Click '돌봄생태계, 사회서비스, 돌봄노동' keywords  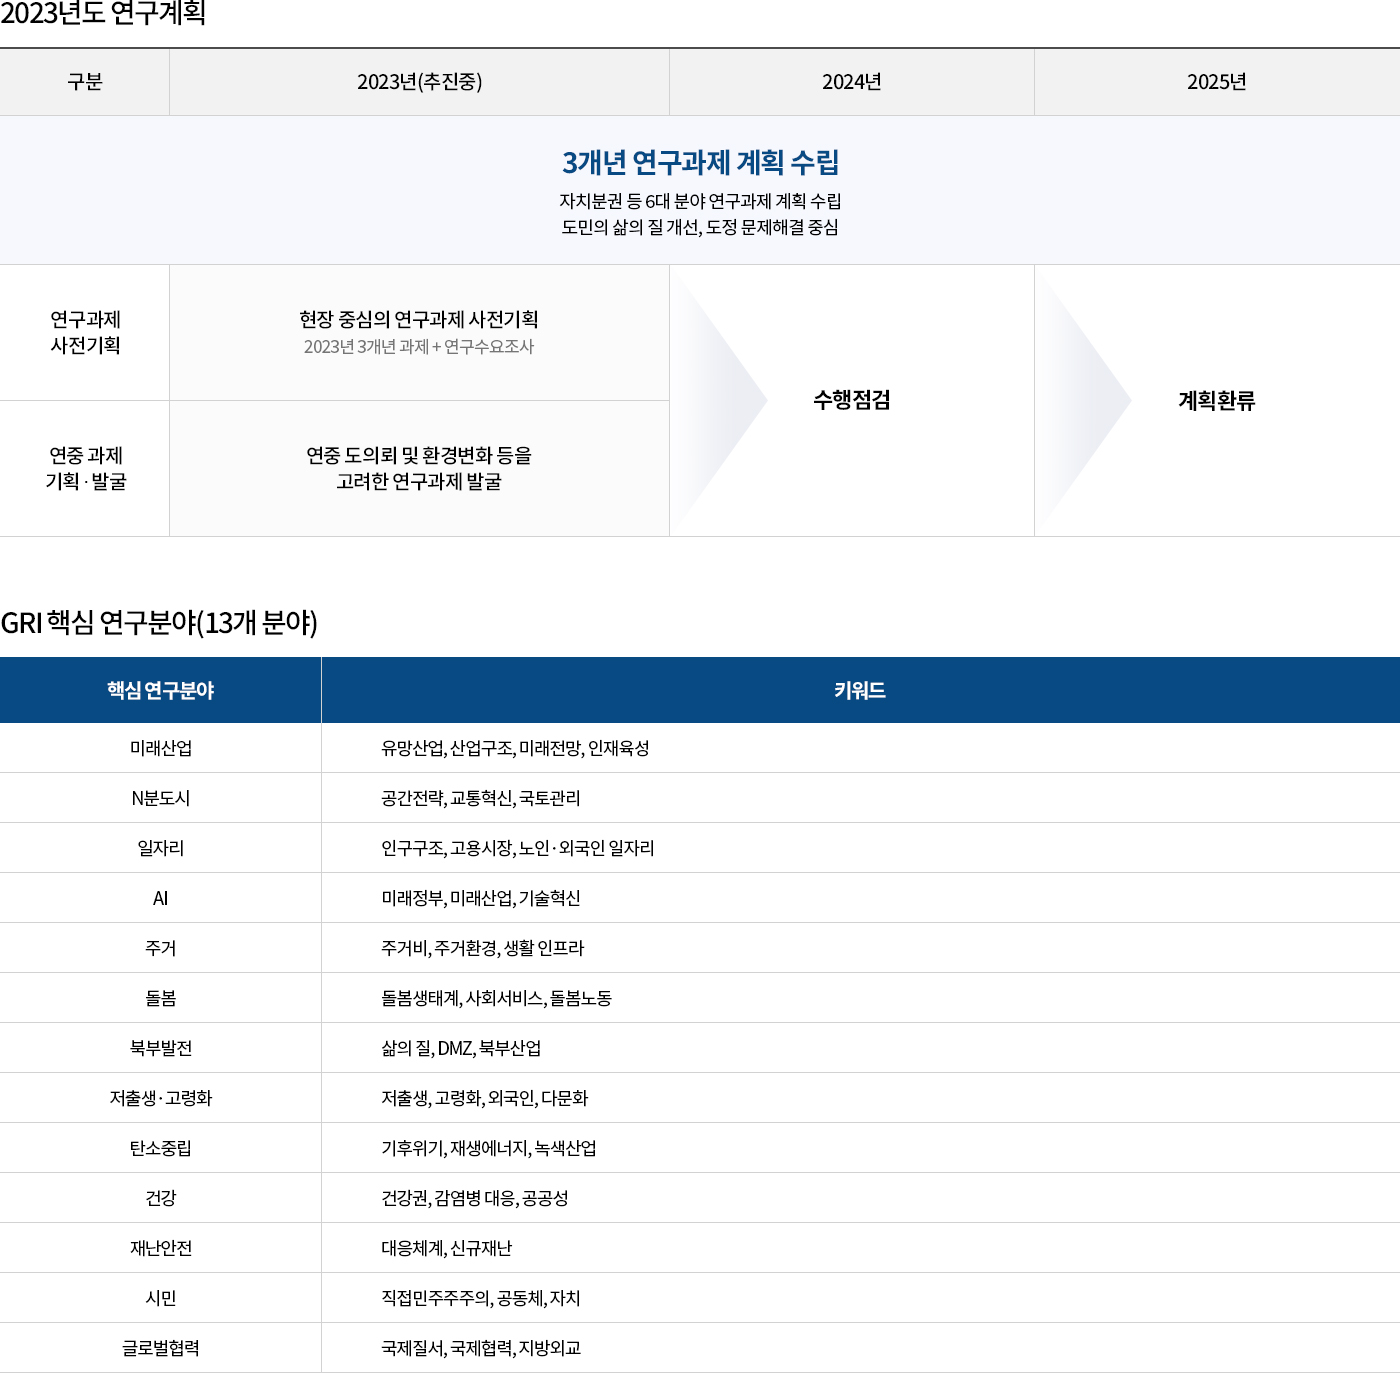(x=497, y=998)
